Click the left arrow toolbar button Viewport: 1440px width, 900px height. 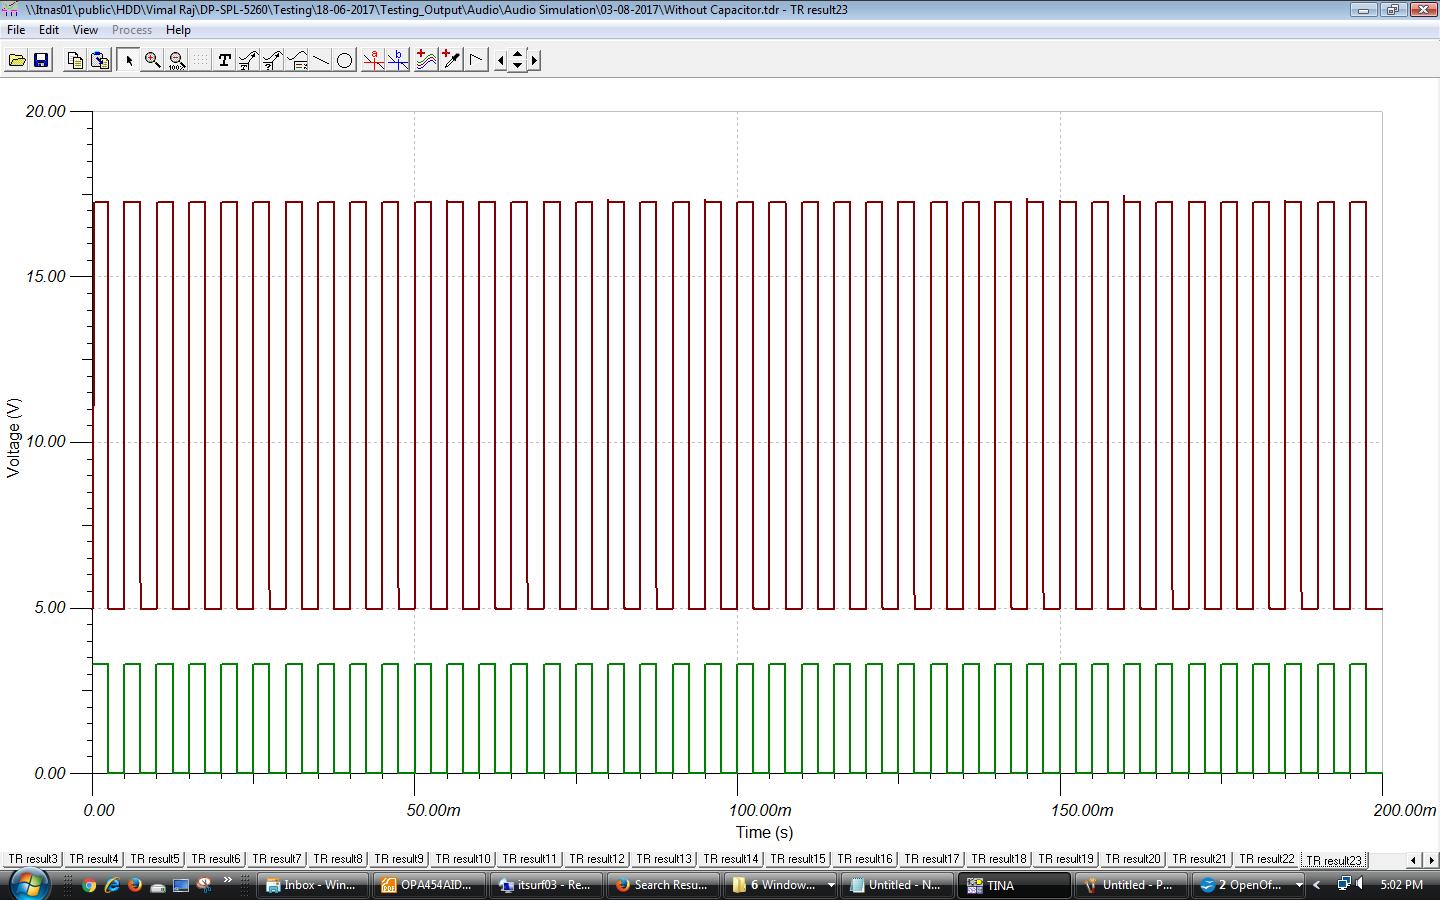[x=501, y=60]
